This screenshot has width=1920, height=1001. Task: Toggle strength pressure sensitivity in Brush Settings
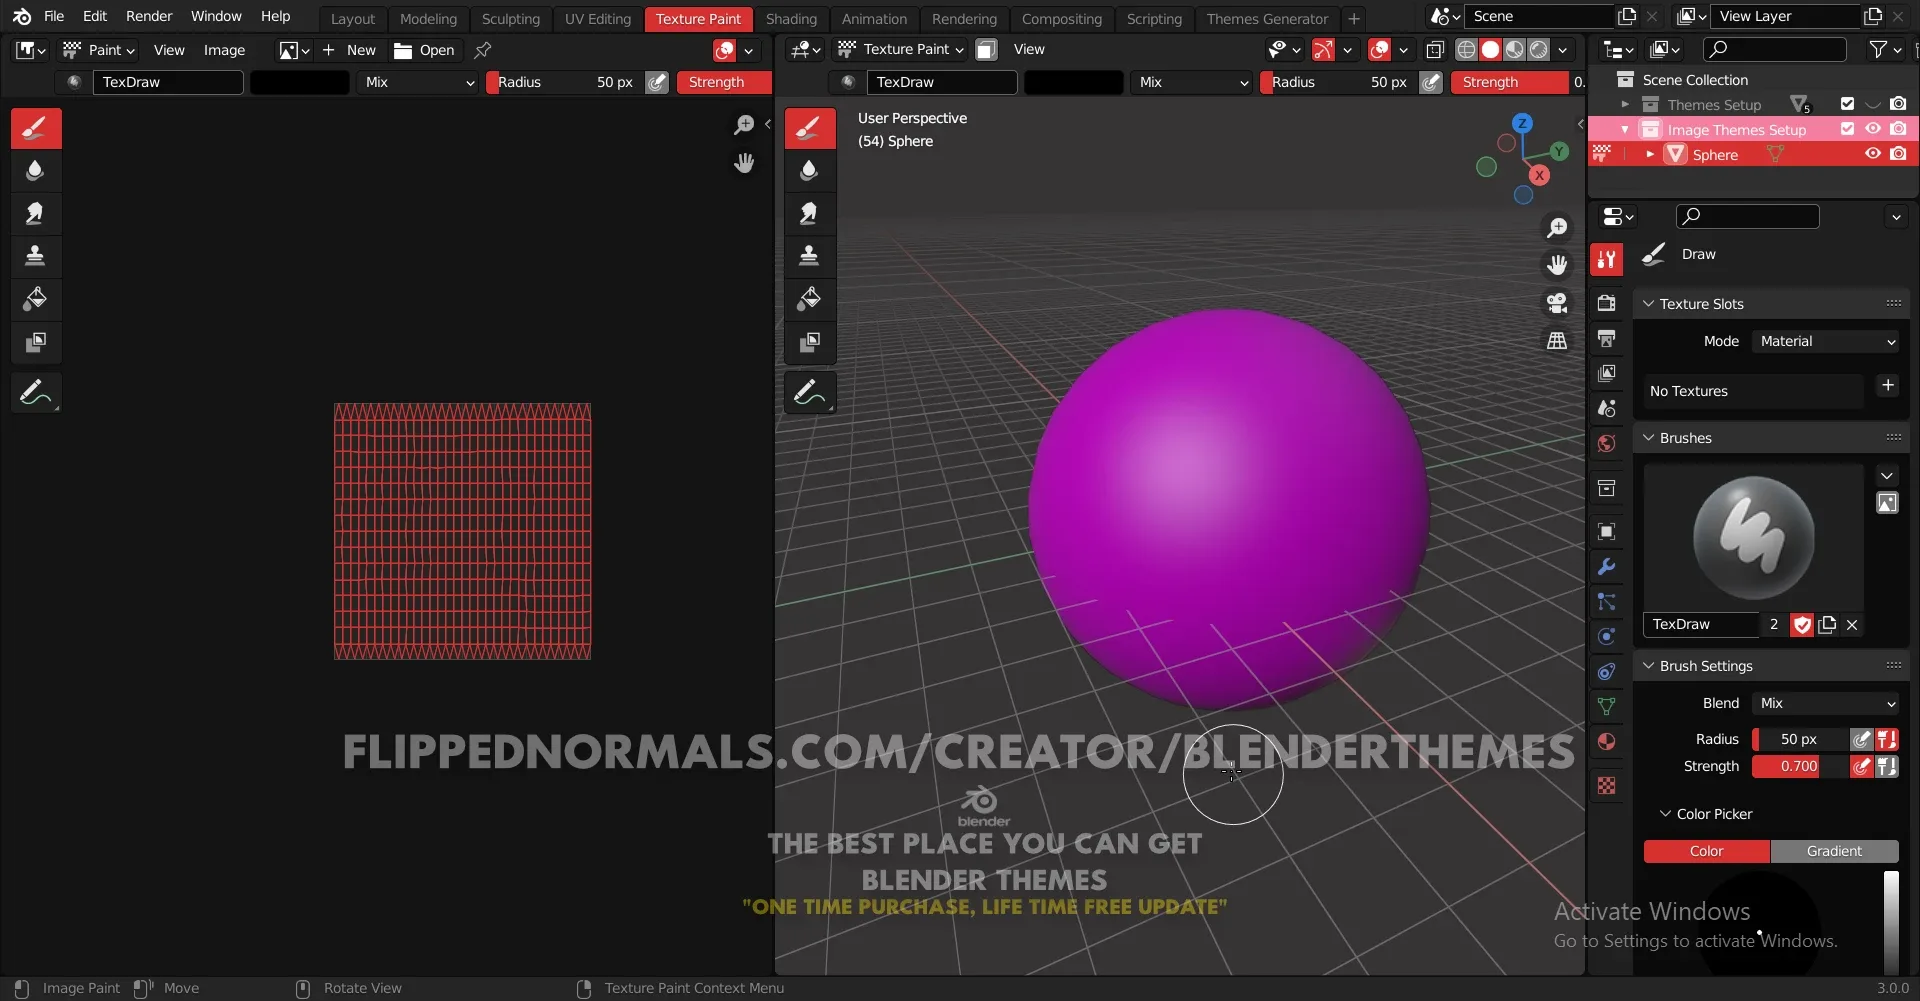(1861, 767)
